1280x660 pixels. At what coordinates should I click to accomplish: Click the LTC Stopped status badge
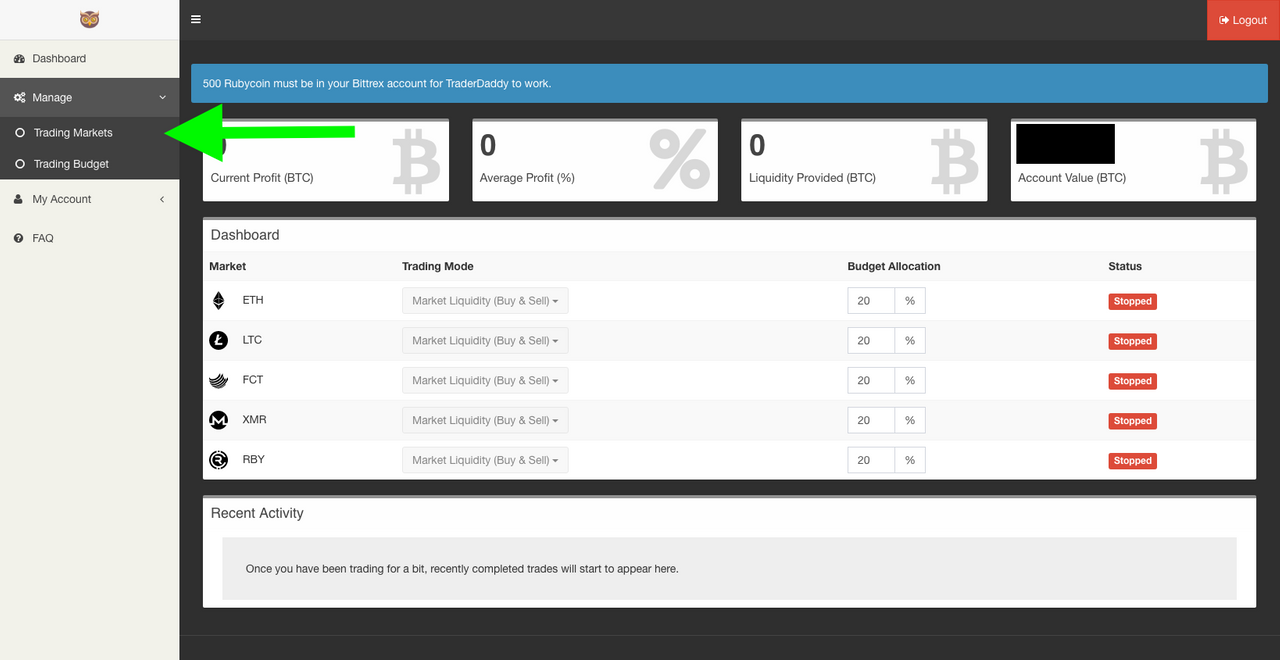1132,341
